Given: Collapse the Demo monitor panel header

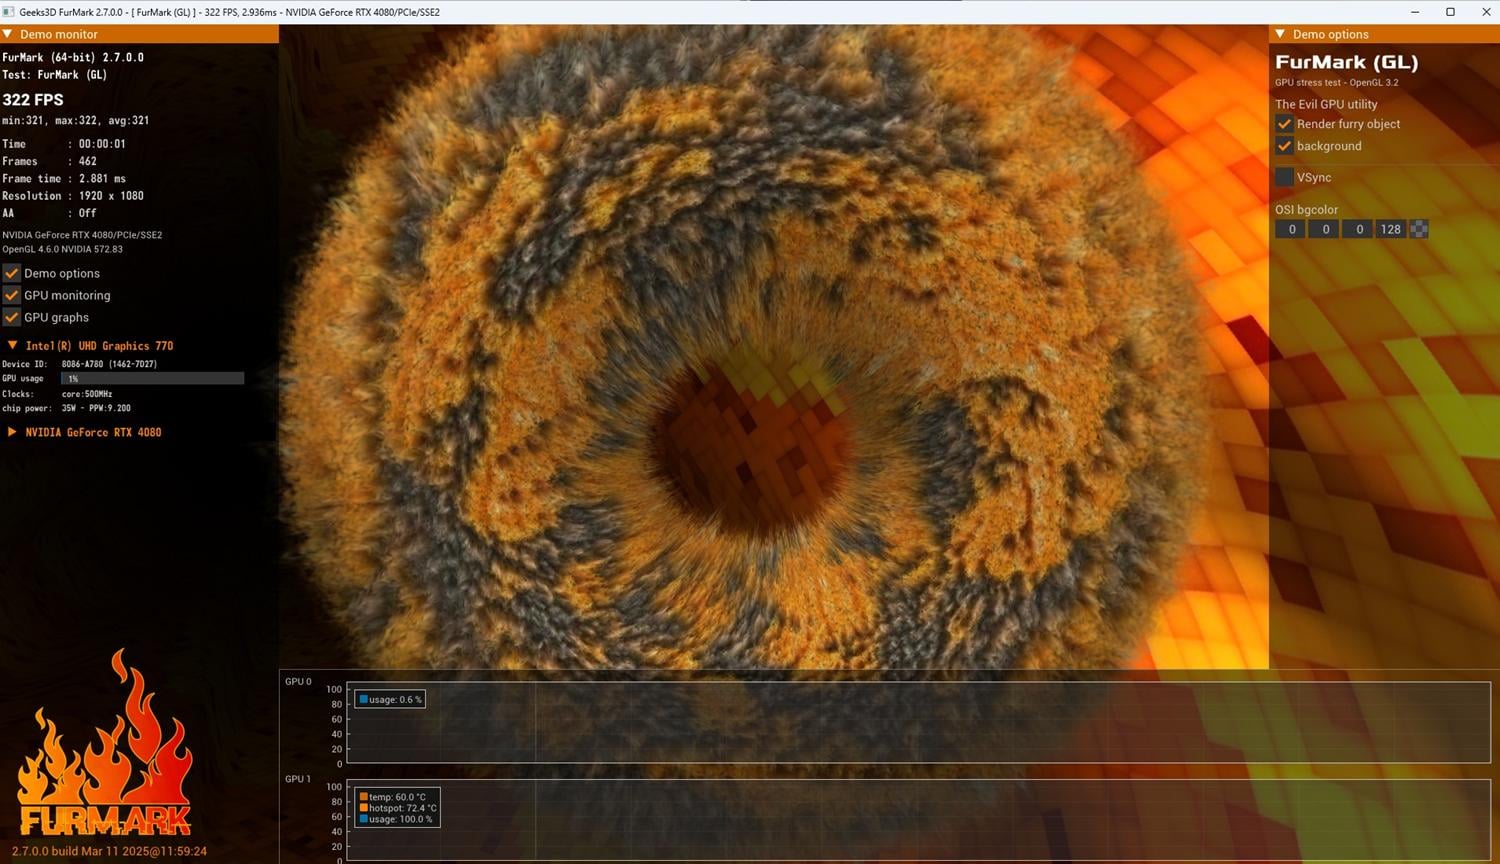Looking at the screenshot, I should [x=8, y=34].
